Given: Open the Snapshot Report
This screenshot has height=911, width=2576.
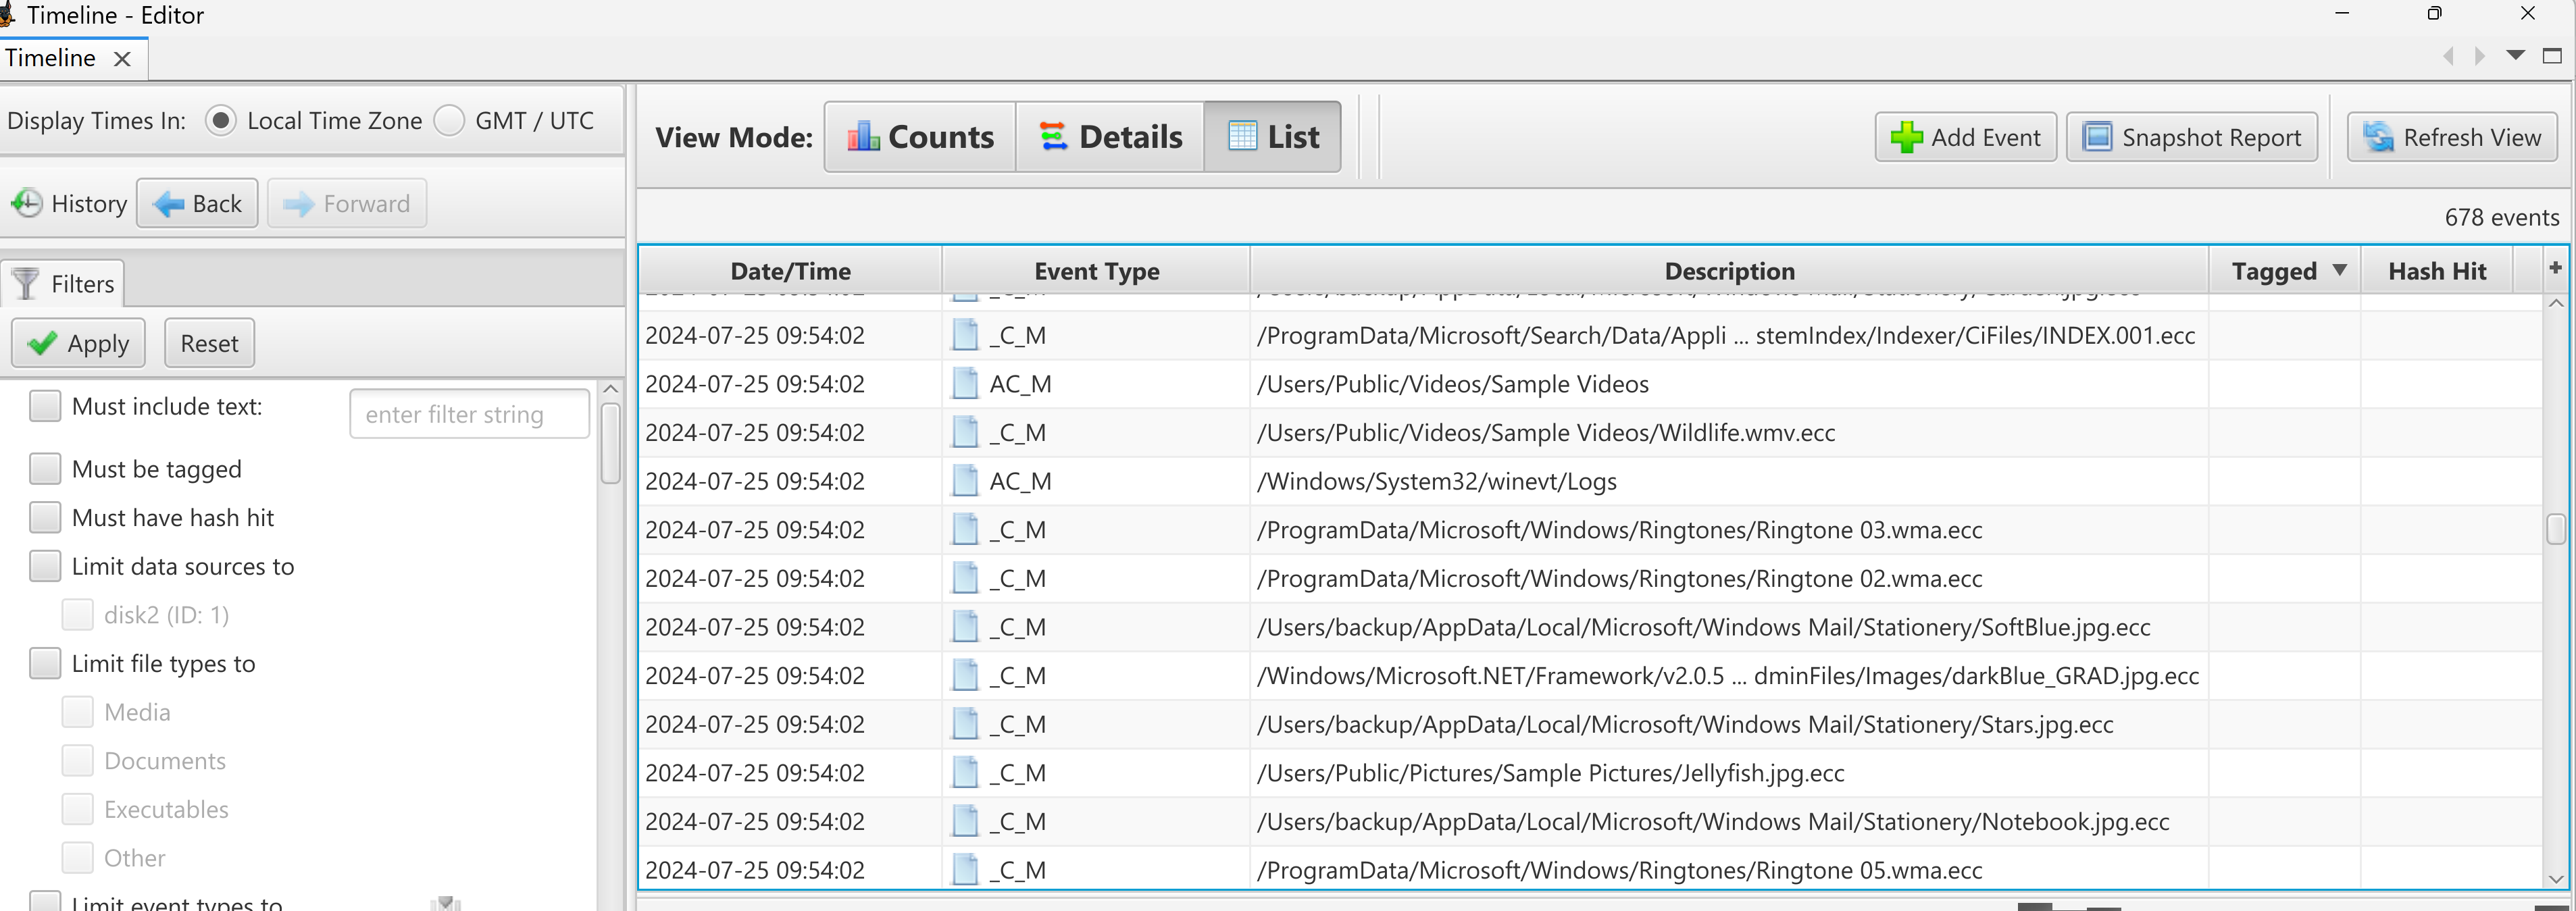Looking at the screenshot, I should (x=2191, y=137).
